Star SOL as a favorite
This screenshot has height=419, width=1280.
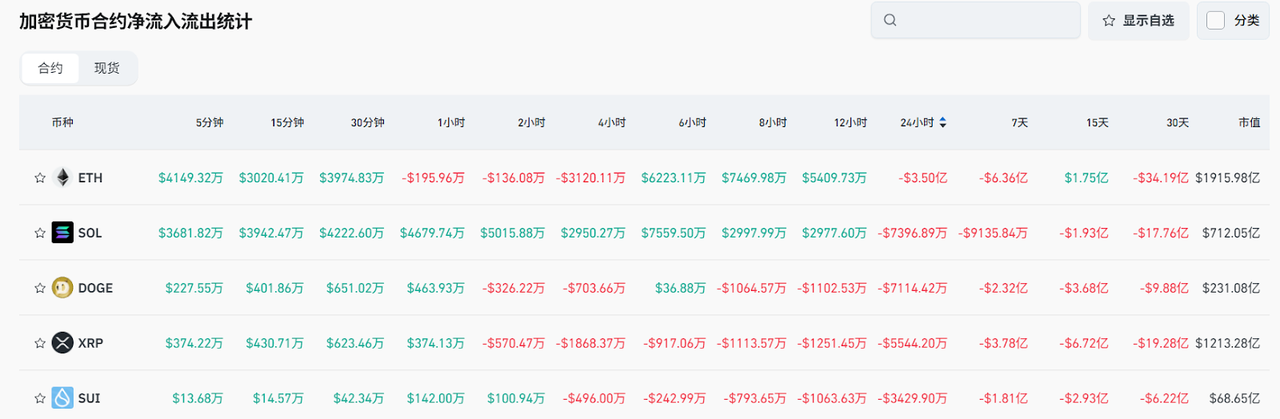[x=40, y=233]
